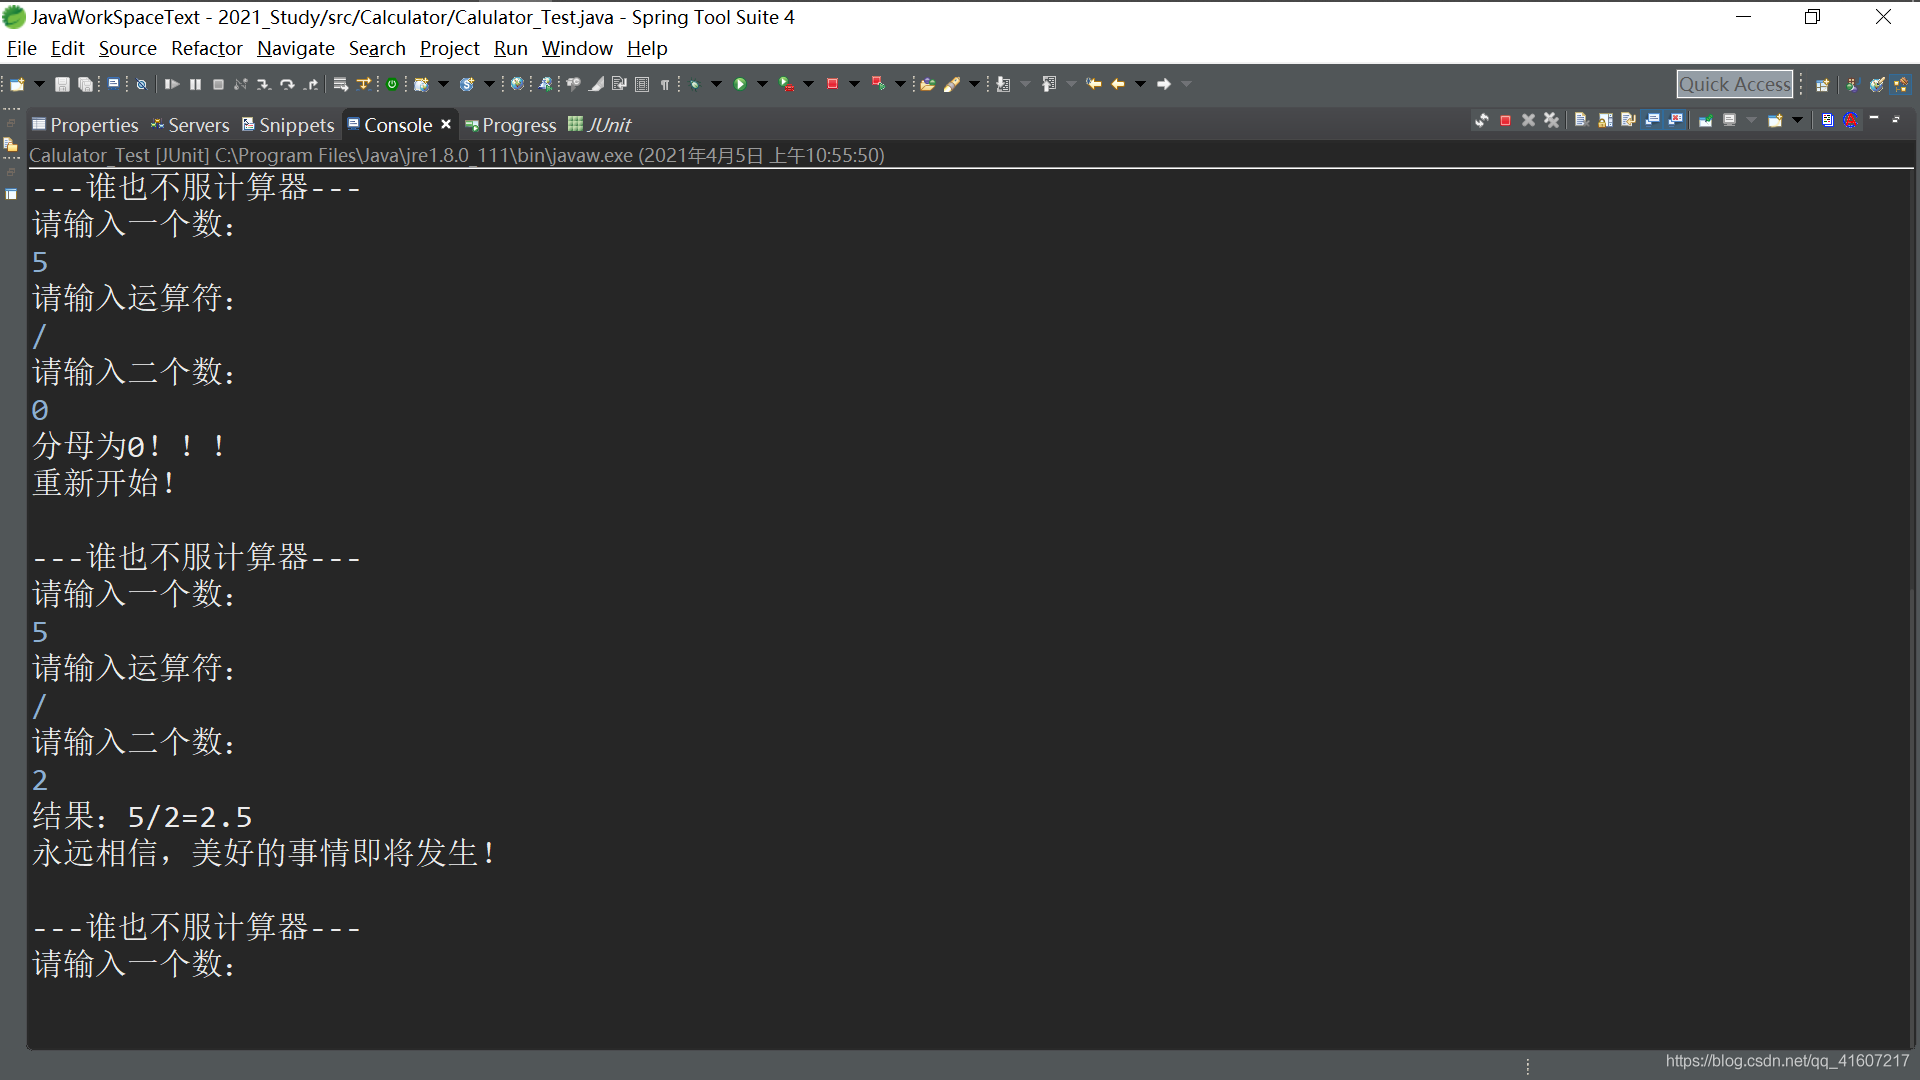Click the Open Web Browser globe icon

(517, 84)
